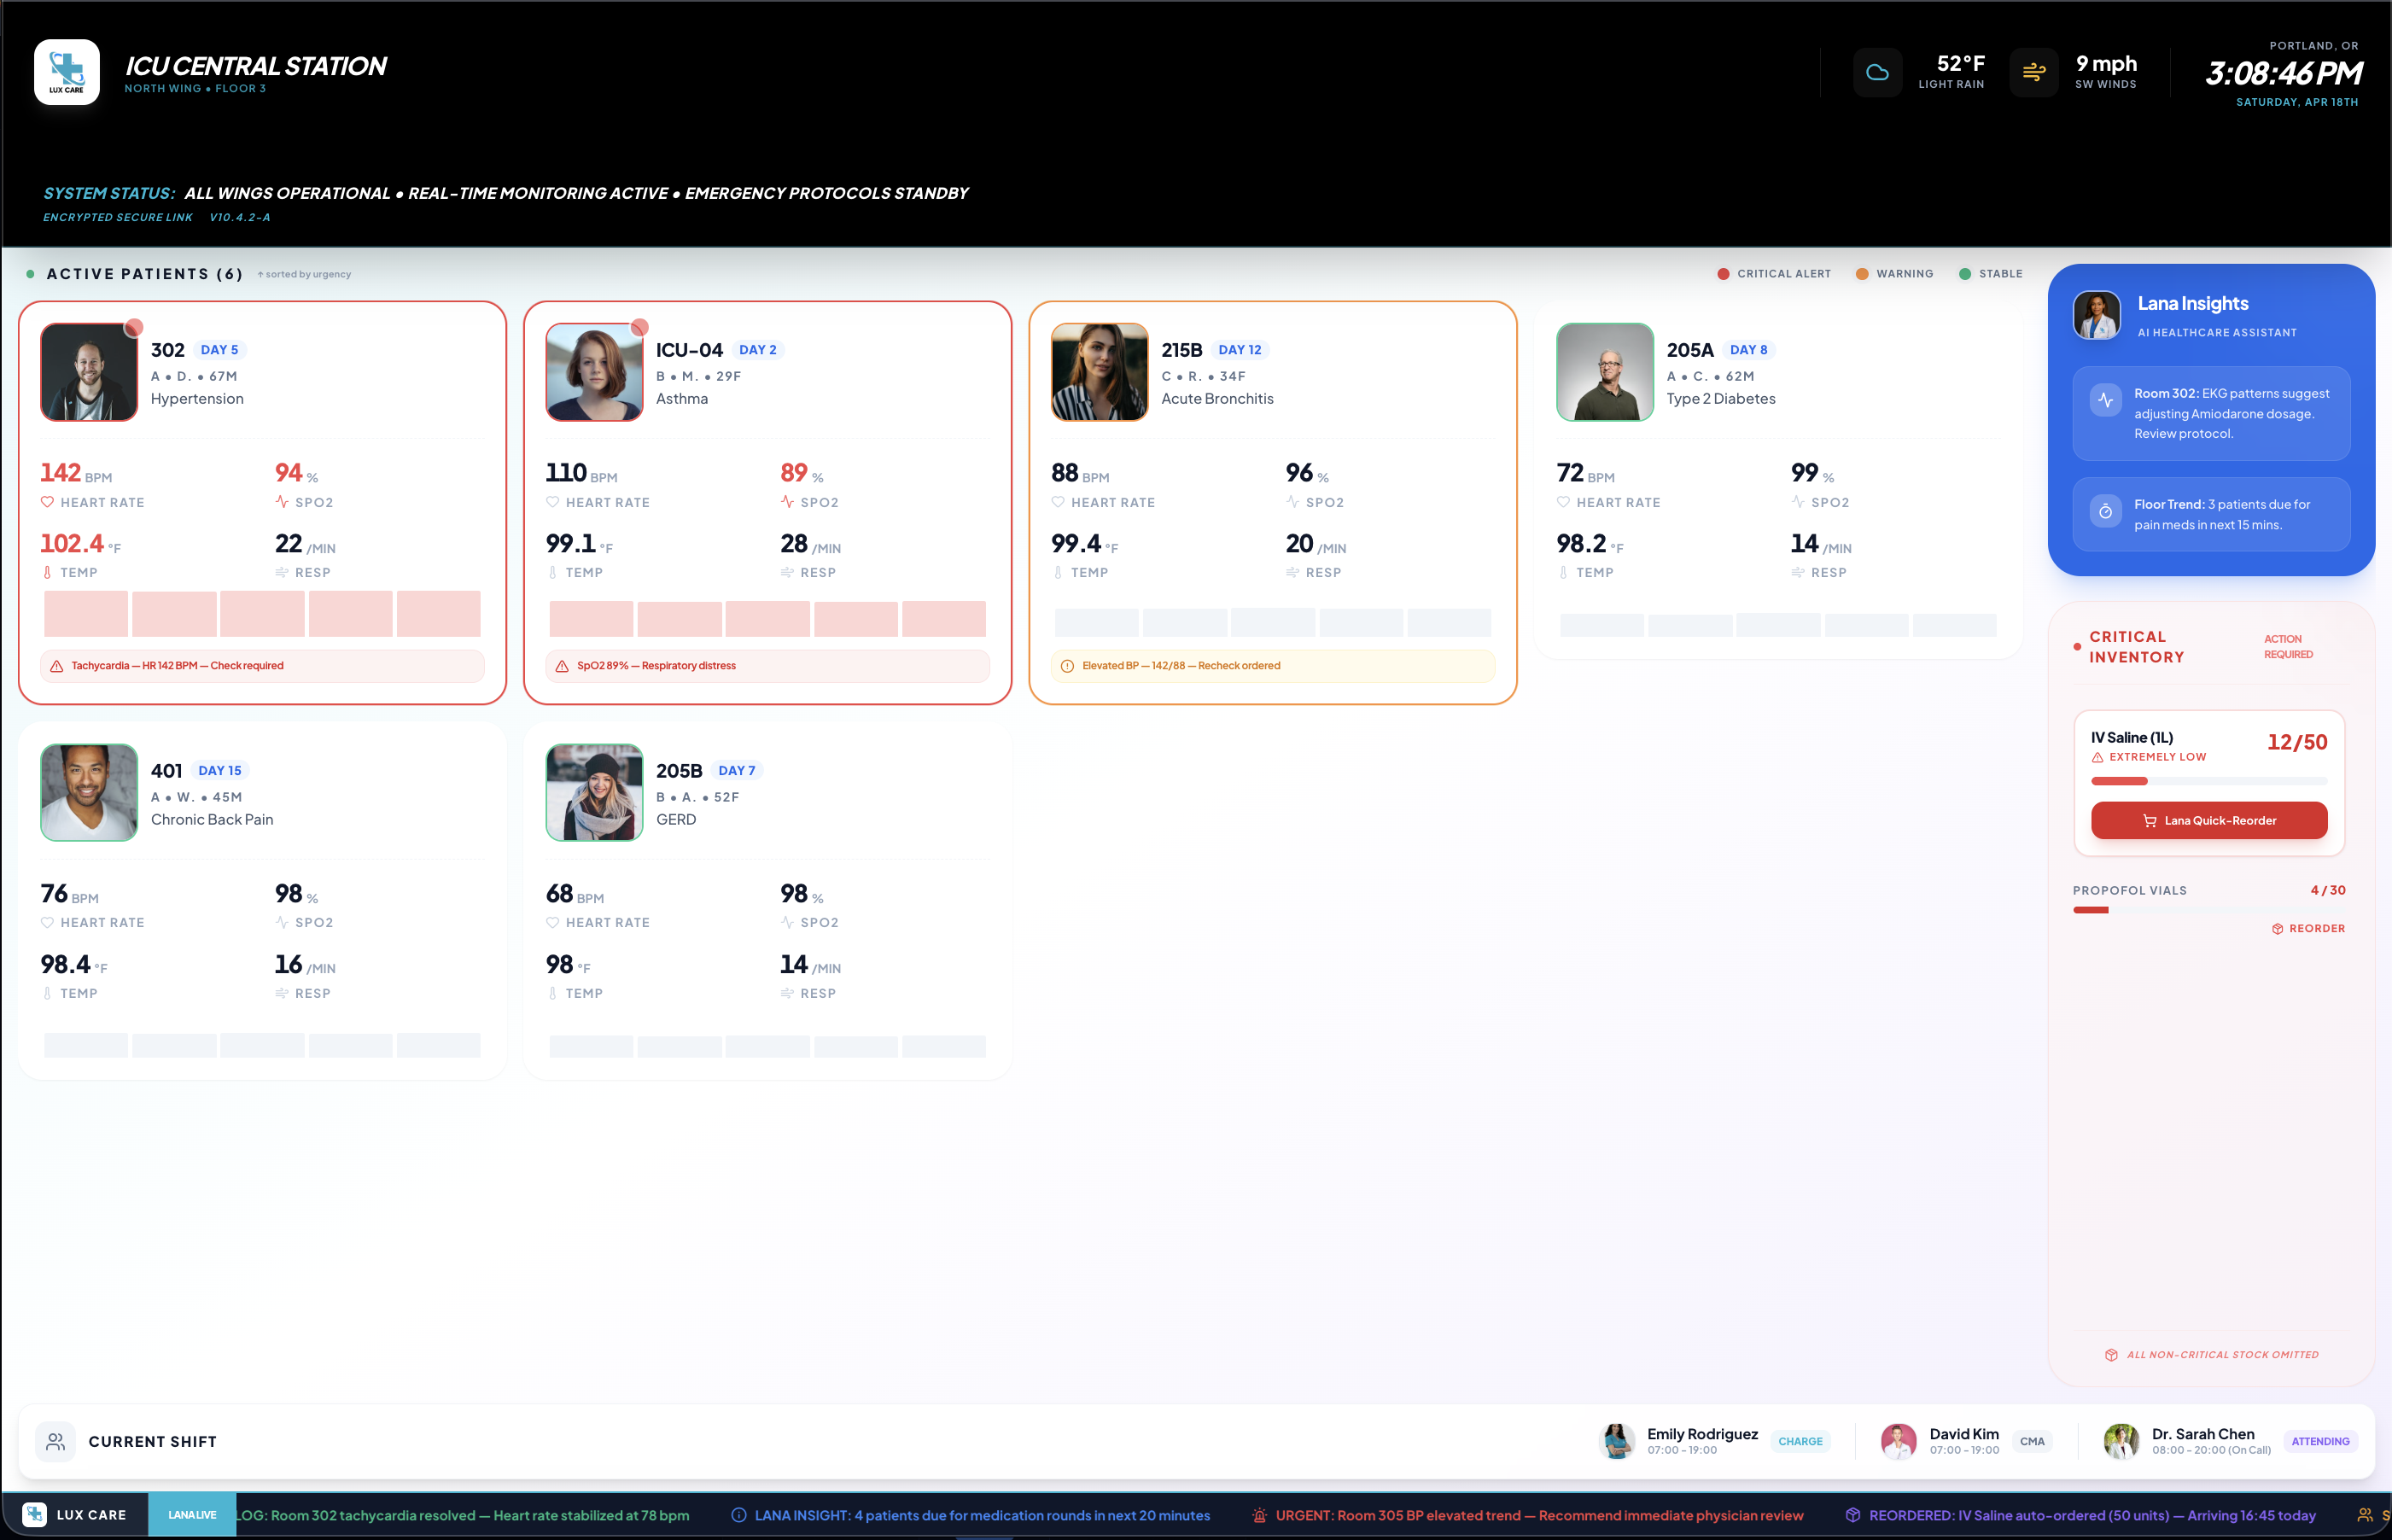Viewport: 2392px width, 1540px height.
Task: Click the cloud weather icon
Action: click(x=1877, y=72)
